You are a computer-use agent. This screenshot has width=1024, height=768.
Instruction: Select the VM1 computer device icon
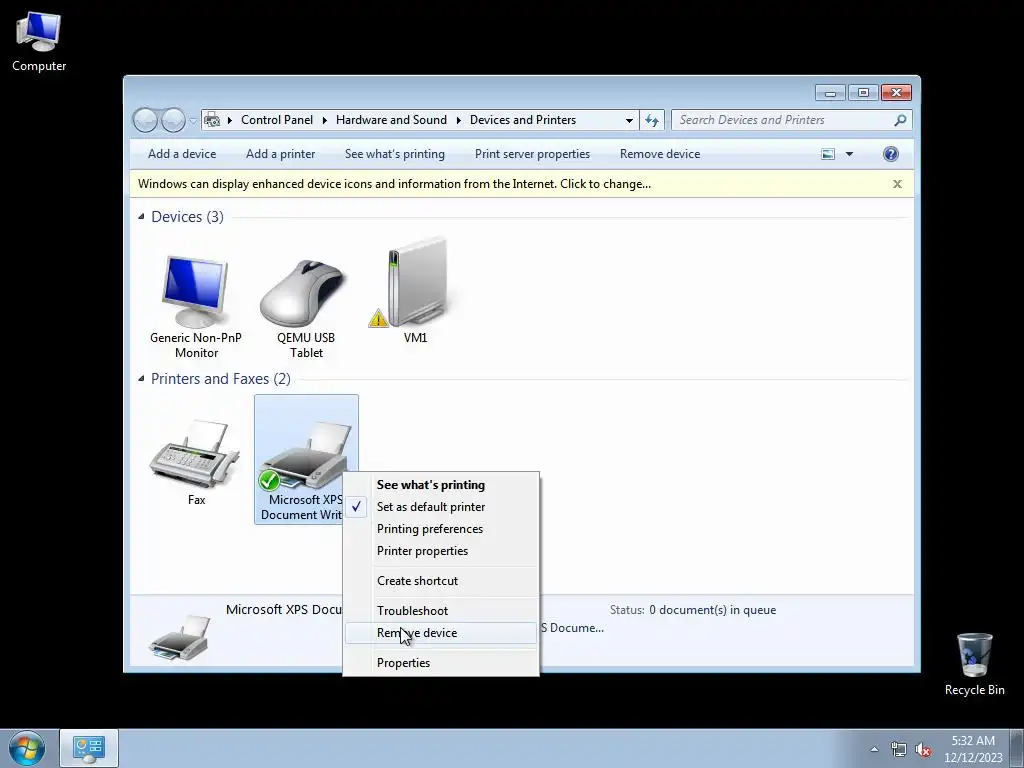tap(416, 282)
